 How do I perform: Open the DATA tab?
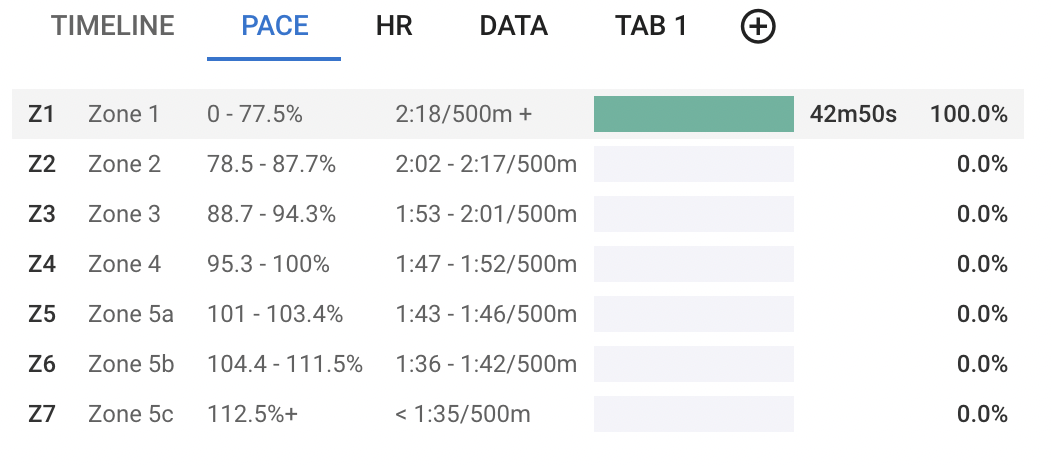click(x=513, y=26)
